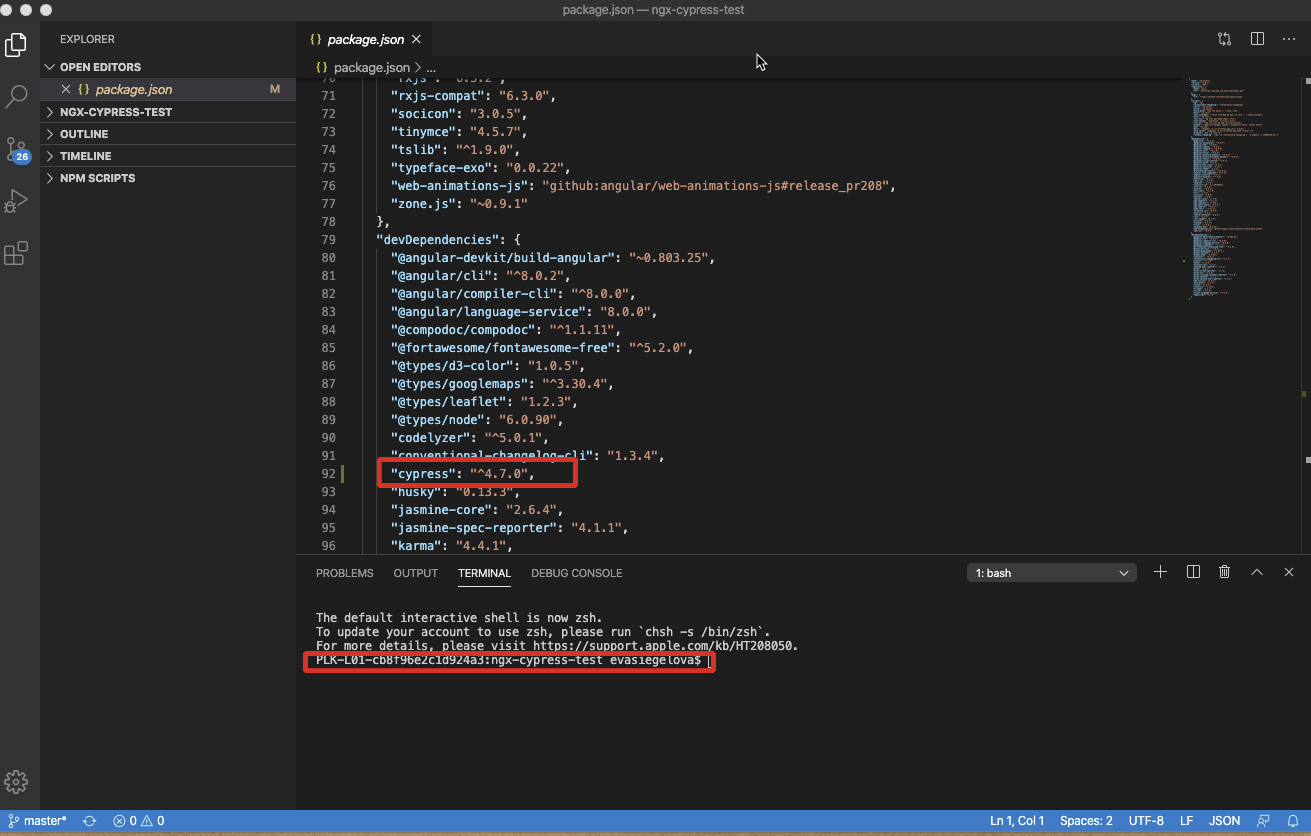Switch to the DEBUG CONSOLE tab
This screenshot has width=1311, height=836.
click(x=576, y=573)
